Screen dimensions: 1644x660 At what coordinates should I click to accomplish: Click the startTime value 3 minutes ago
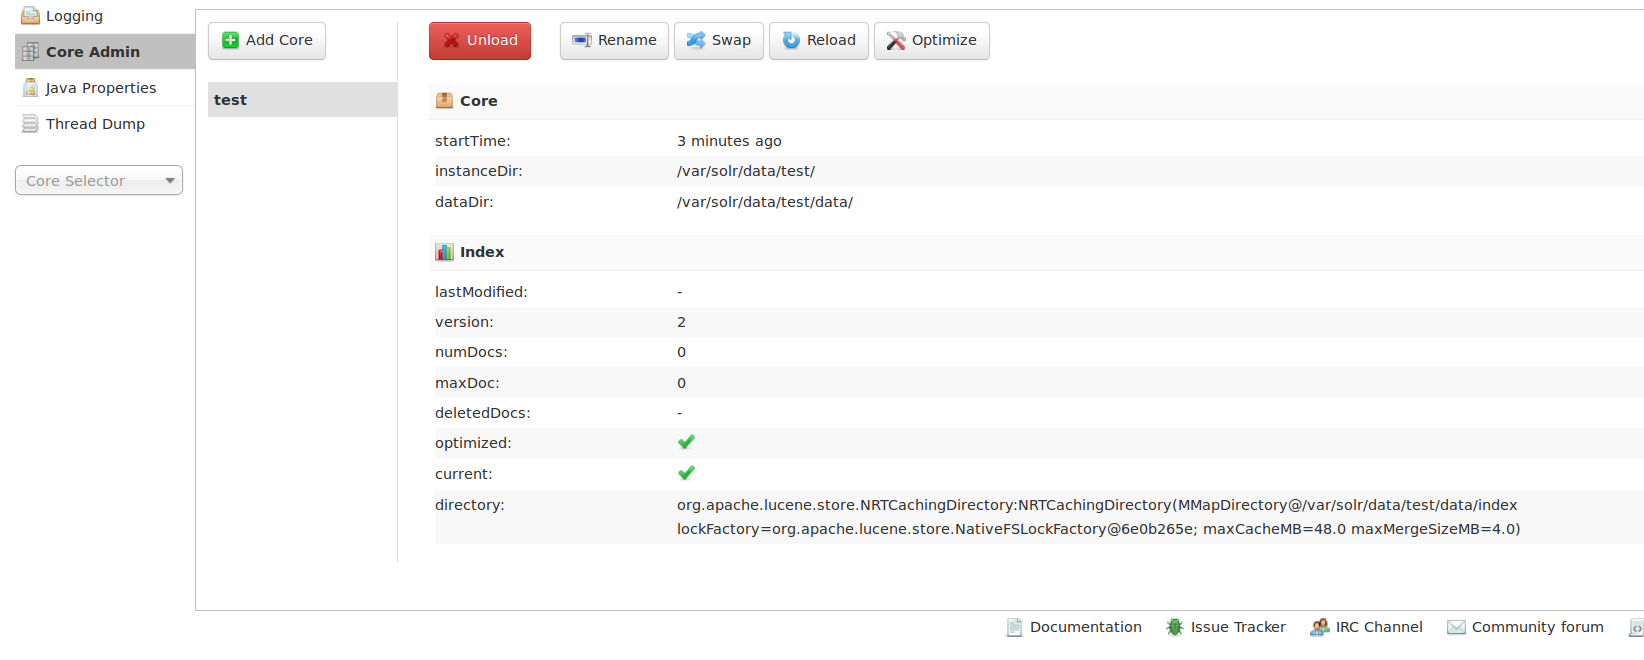coord(729,141)
